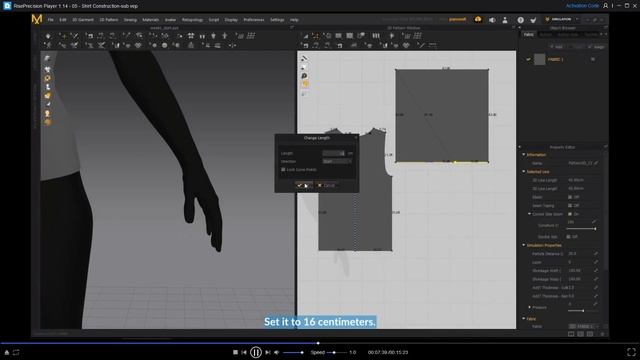
Task: Click the grid icon in 2D Pattern toolbar
Action: pyautogui.click(x=417, y=36)
